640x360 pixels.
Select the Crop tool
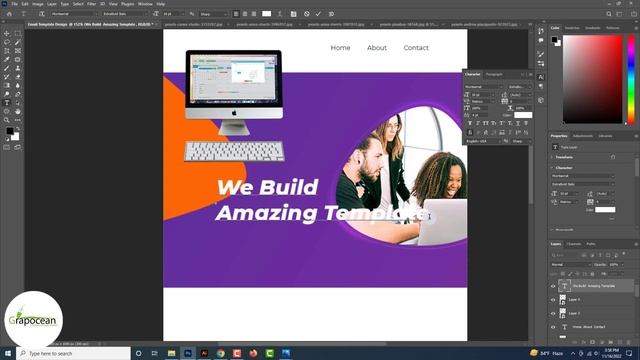click(x=7, y=51)
